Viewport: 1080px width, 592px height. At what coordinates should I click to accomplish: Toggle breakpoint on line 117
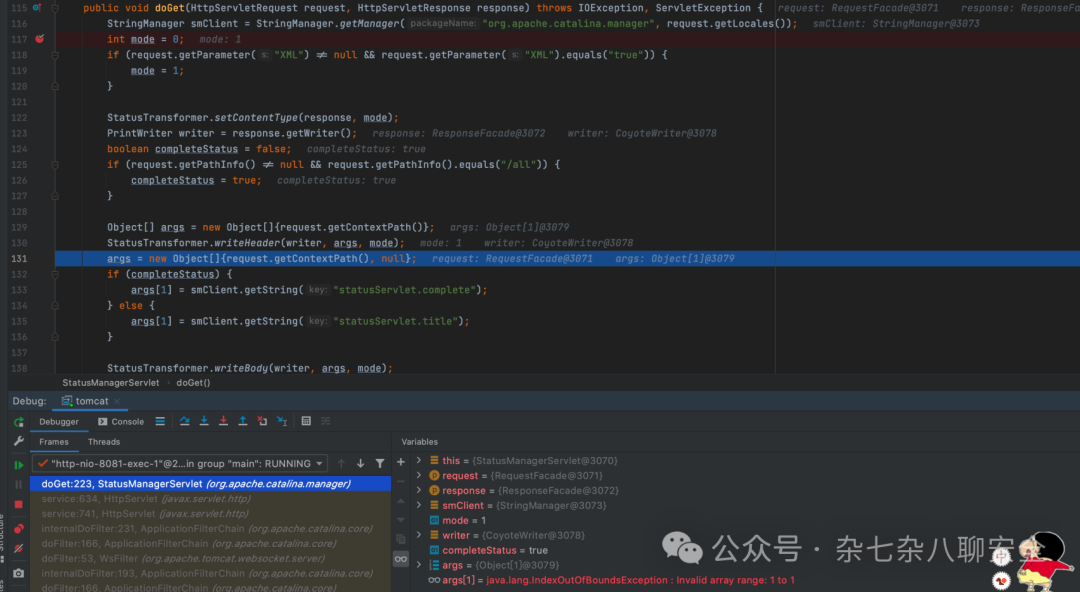40,39
